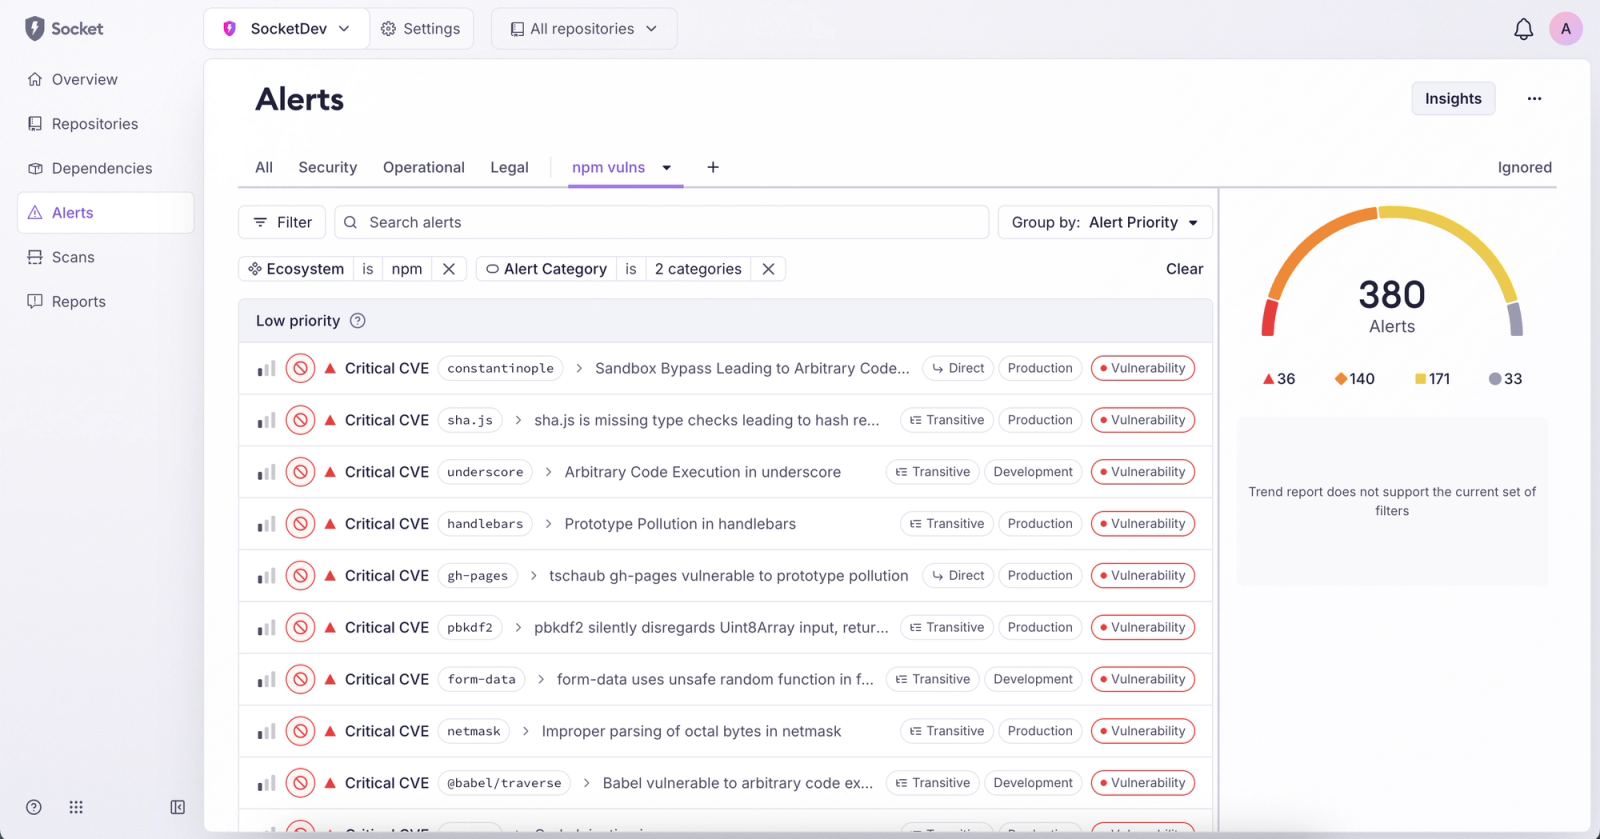1600x839 pixels.
Task: Click priority bars icon on handlebars row
Action: click(x=266, y=524)
